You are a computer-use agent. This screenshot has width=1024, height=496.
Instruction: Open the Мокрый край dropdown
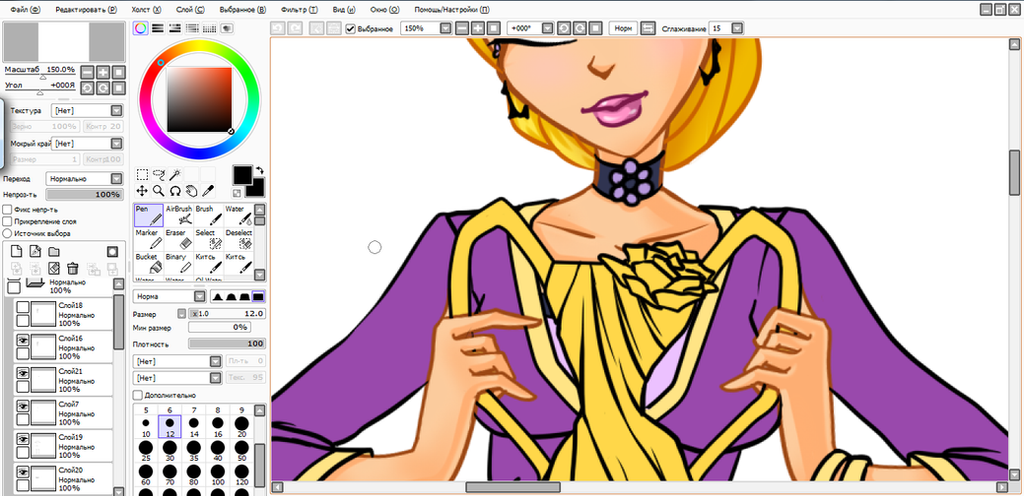tap(88, 143)
